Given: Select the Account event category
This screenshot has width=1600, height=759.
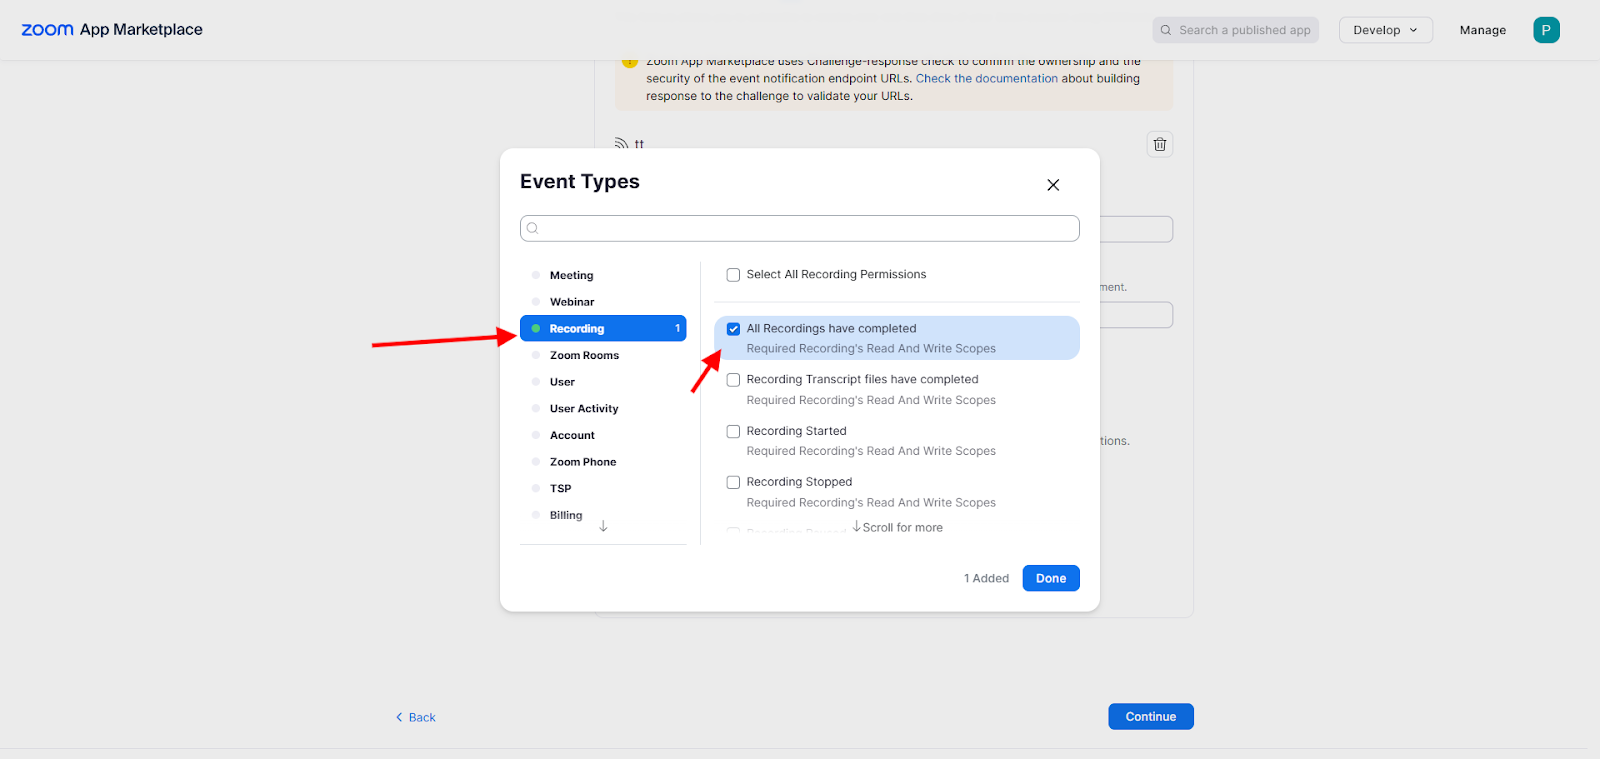Looking at the screenshot, I should pos(603,435).
